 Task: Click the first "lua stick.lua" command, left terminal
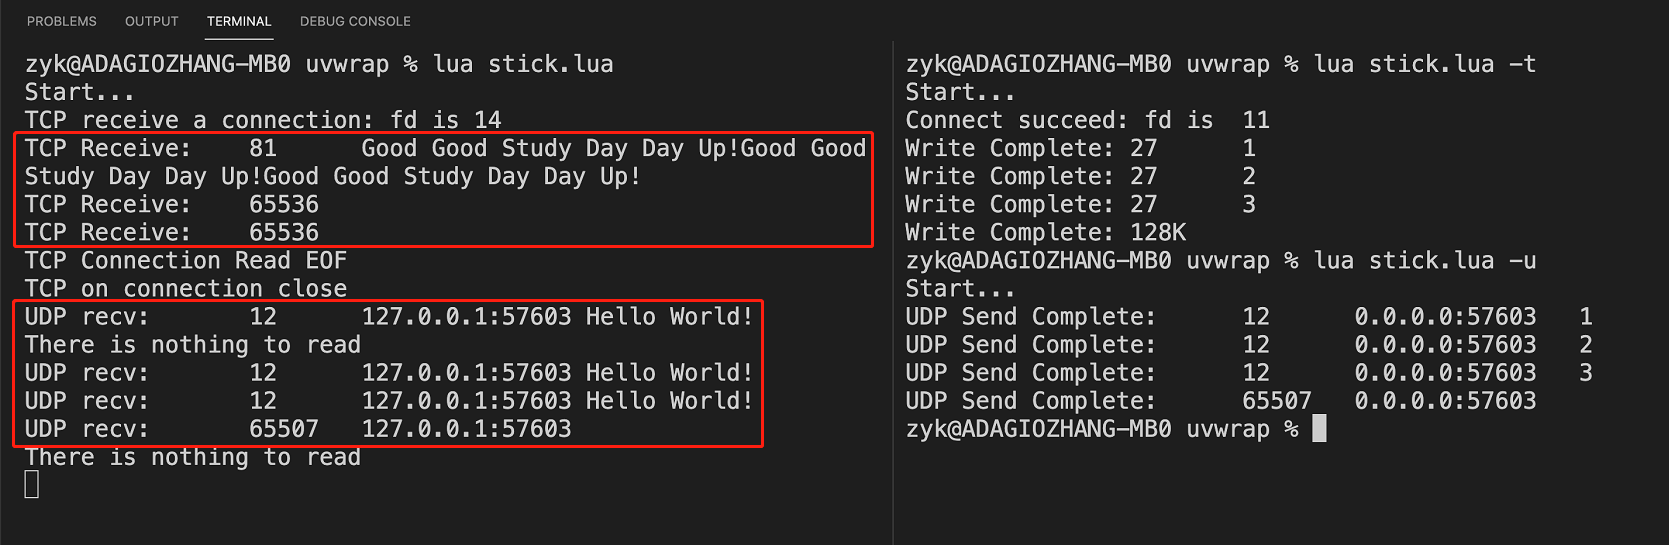point(523,64)
